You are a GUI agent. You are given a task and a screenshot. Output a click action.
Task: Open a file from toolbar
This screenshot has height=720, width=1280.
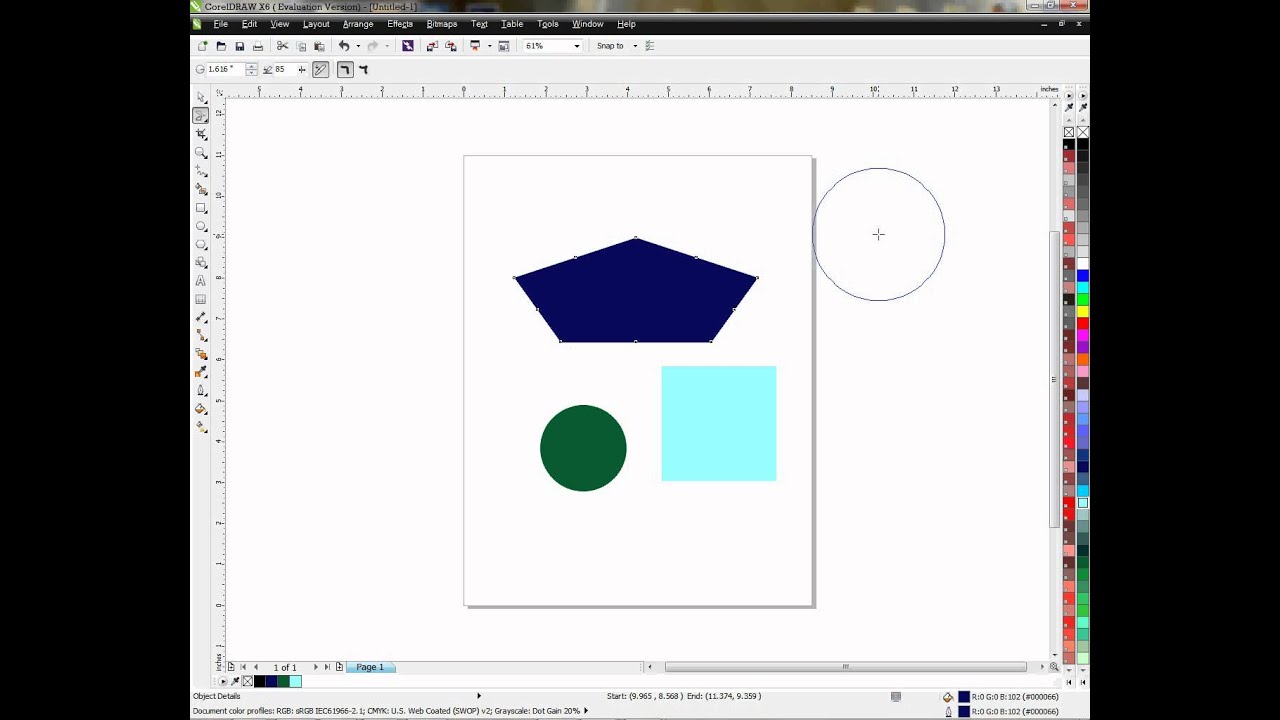click(221, 46)
